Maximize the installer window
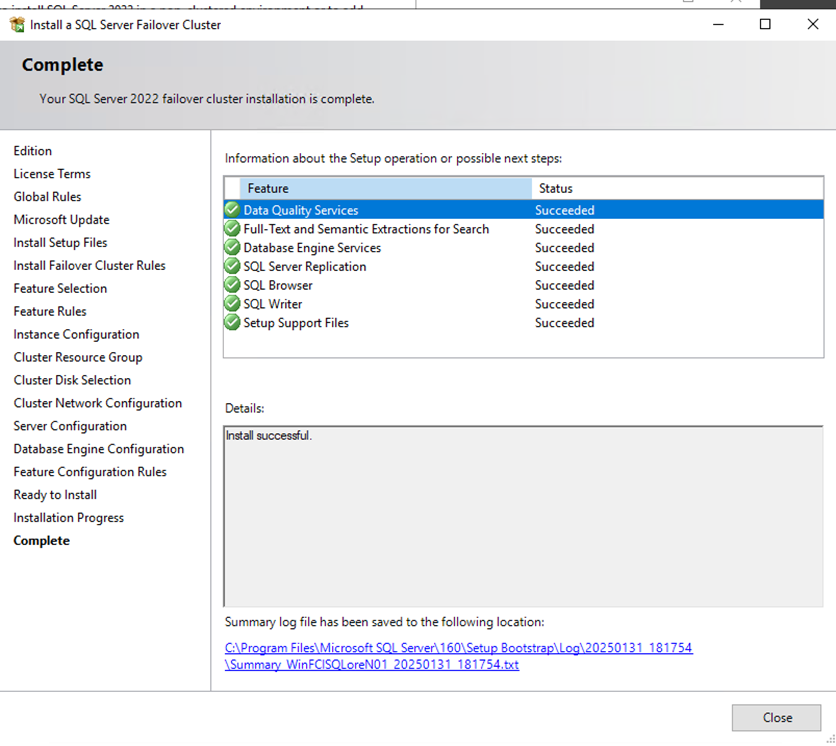836x746 pixels. tap(765, 24)
